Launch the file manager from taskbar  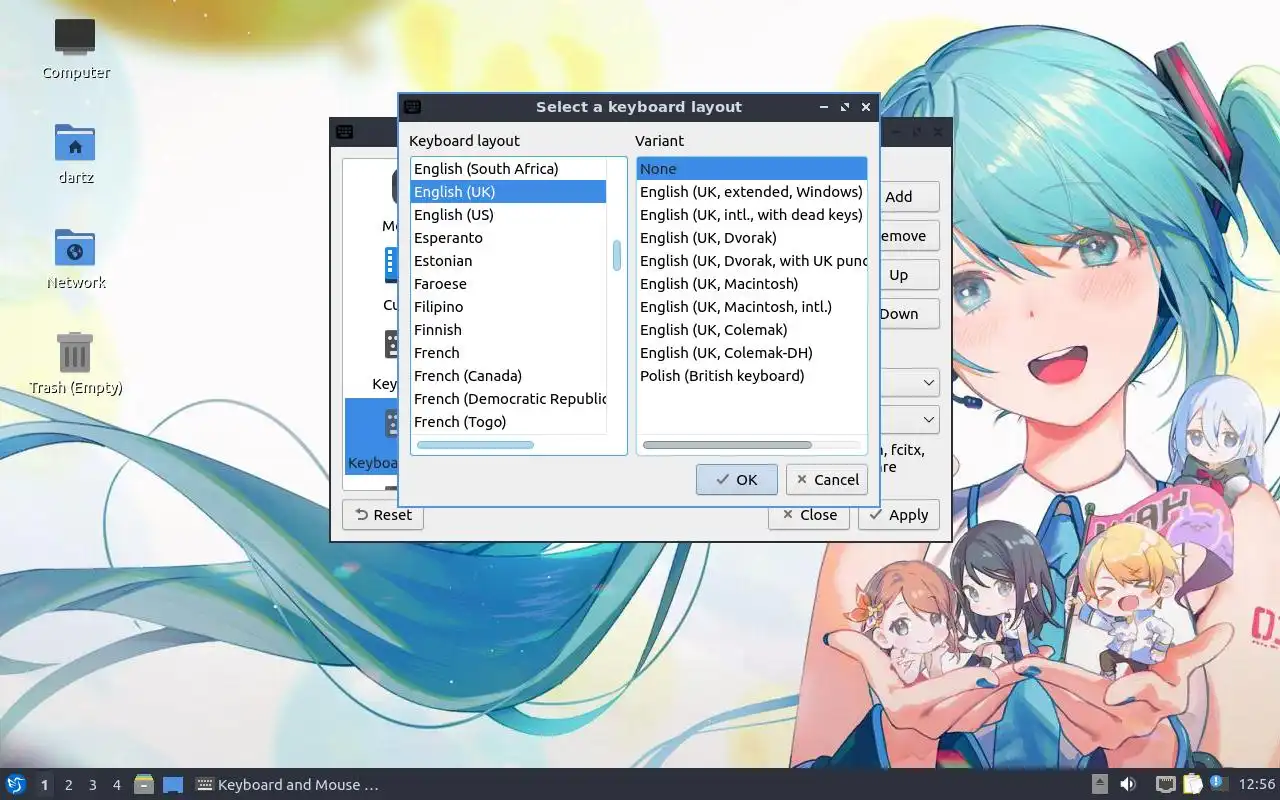tap(144, 785)
